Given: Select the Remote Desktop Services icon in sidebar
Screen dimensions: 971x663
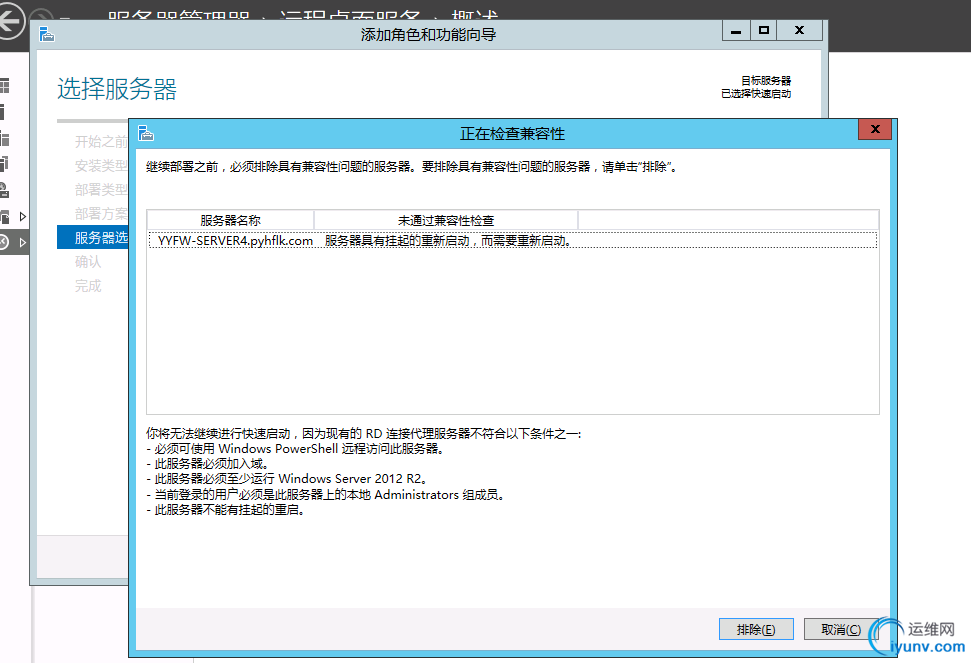Looking at the screenshot, I should [x=4, y=243].
